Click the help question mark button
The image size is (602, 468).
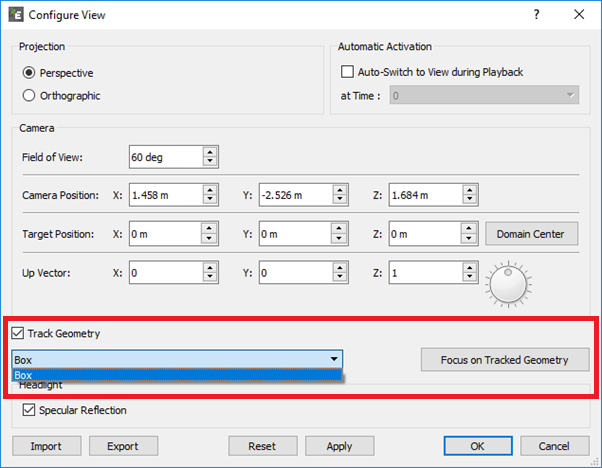tap(537, 15)
